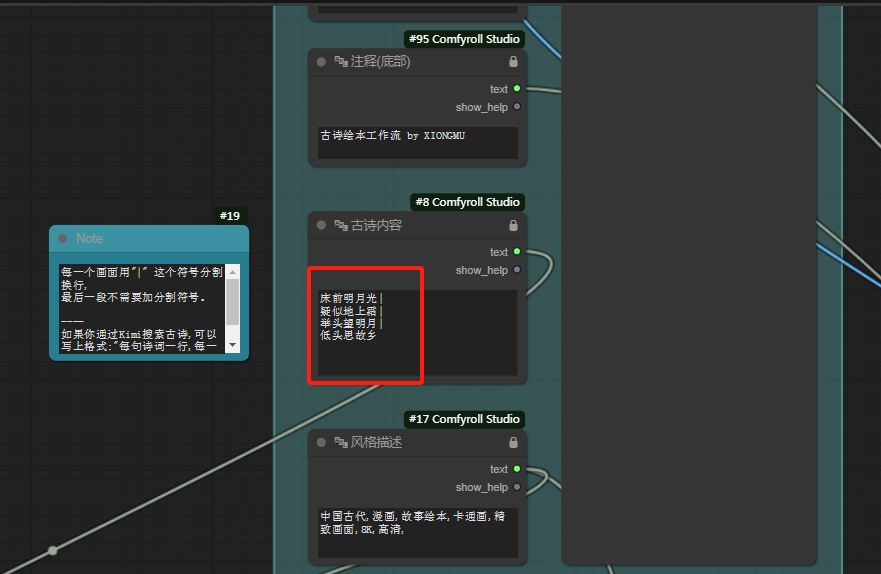Select the 注释(底部) node title
Viewport: 881px width, 574px height.
(x=380, y=61)
